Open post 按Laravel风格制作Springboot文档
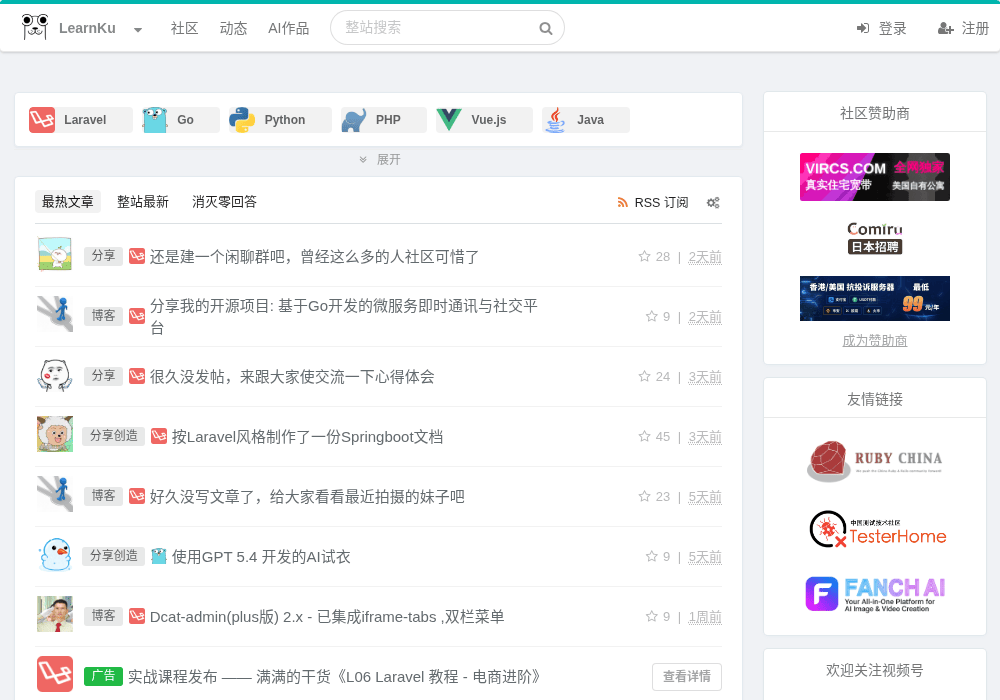The image size is (1000, 700). [x=307, y=437]
